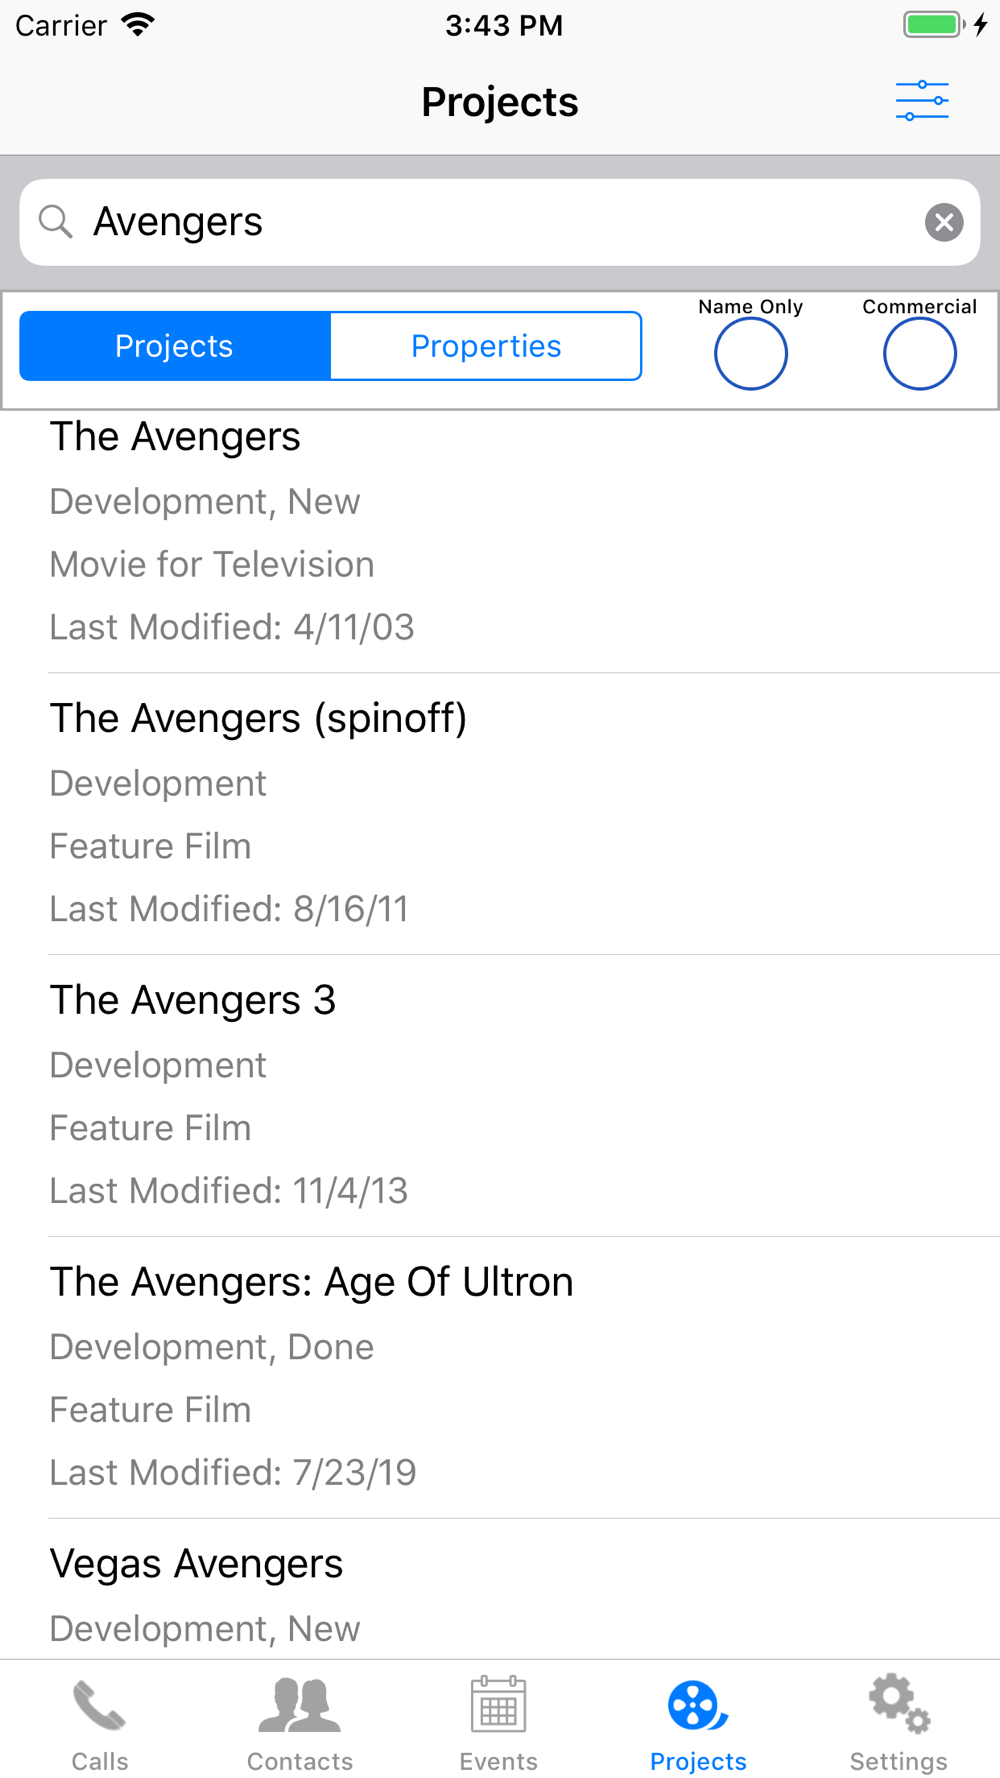This screenshot has width=1000, height=1778.
Task: Select the Projects segment
Action: (175, 346)
